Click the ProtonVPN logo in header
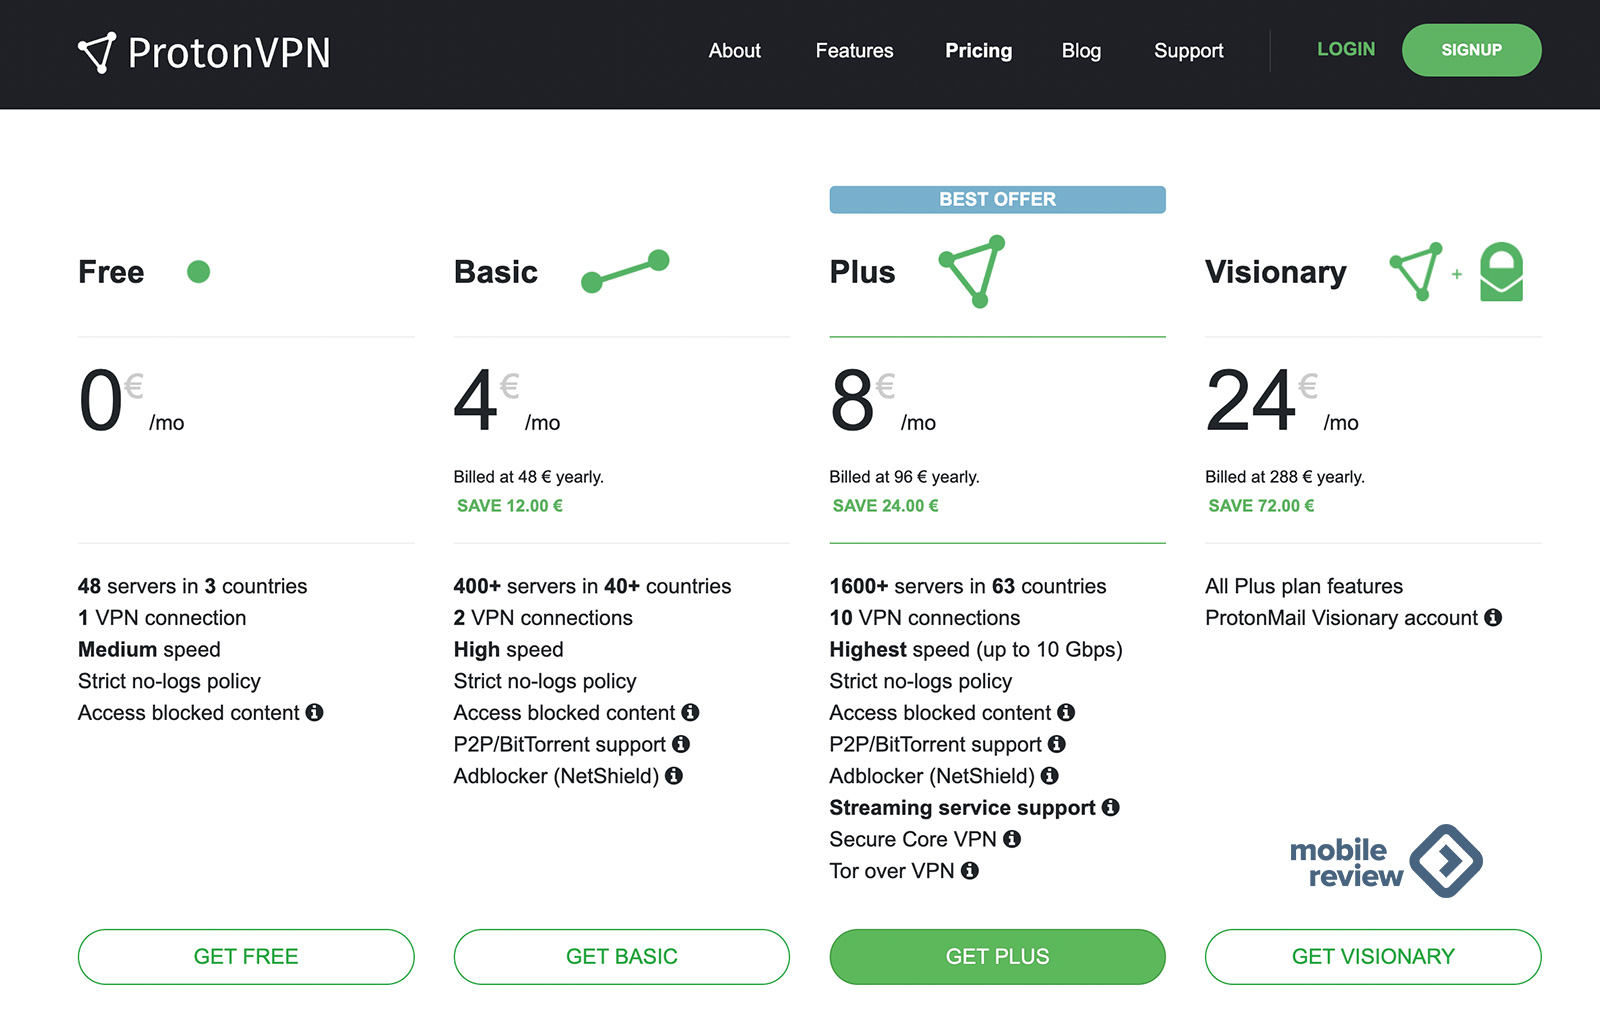The image size is (1600, 1010). pos(204,53)
